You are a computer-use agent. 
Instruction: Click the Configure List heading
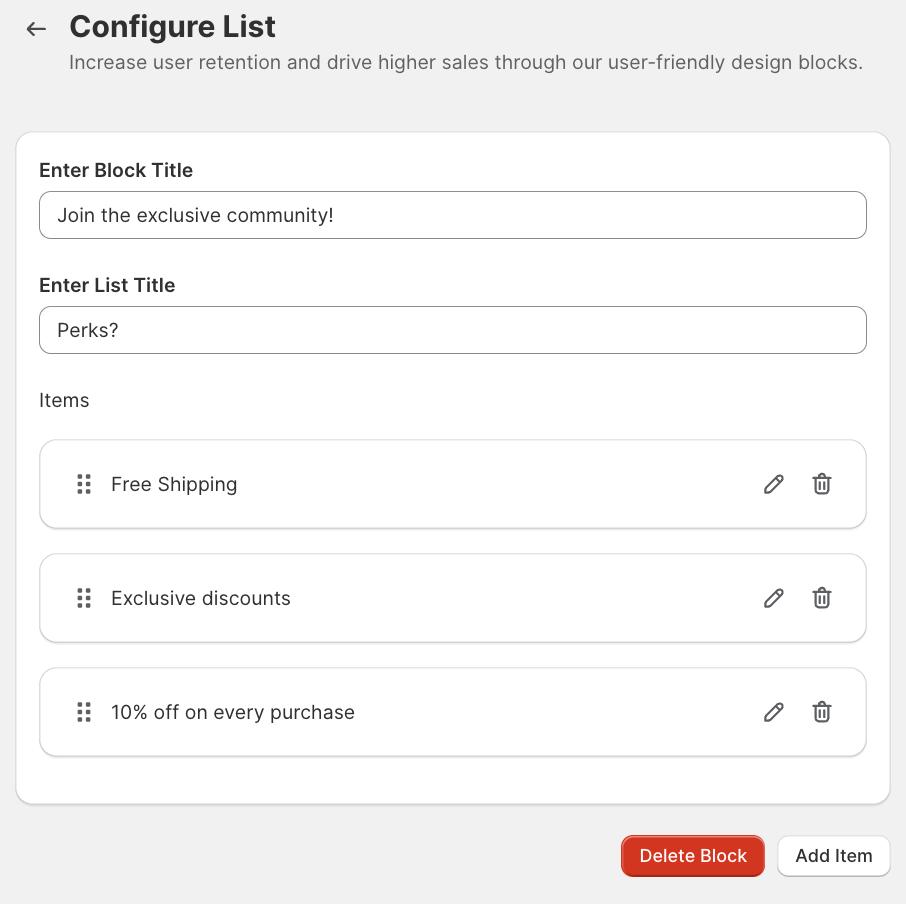173,27
